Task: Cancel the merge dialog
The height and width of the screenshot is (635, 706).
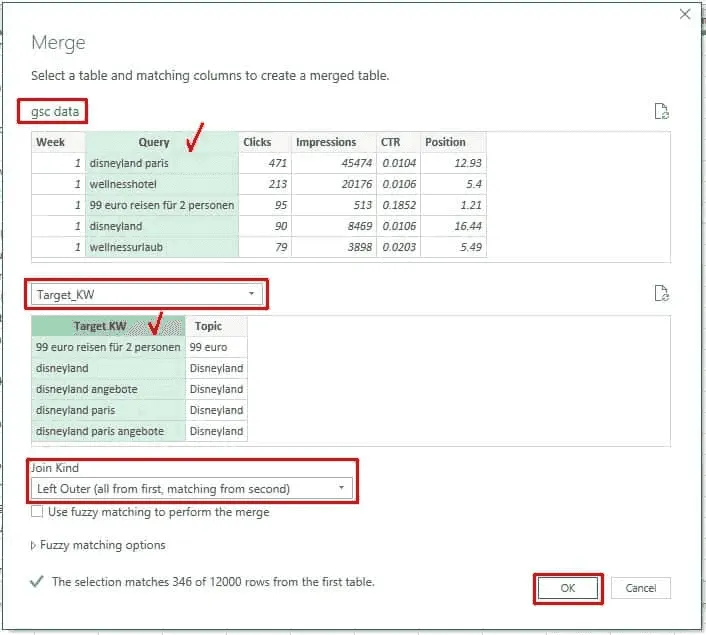Action: [x=640, y=588]
